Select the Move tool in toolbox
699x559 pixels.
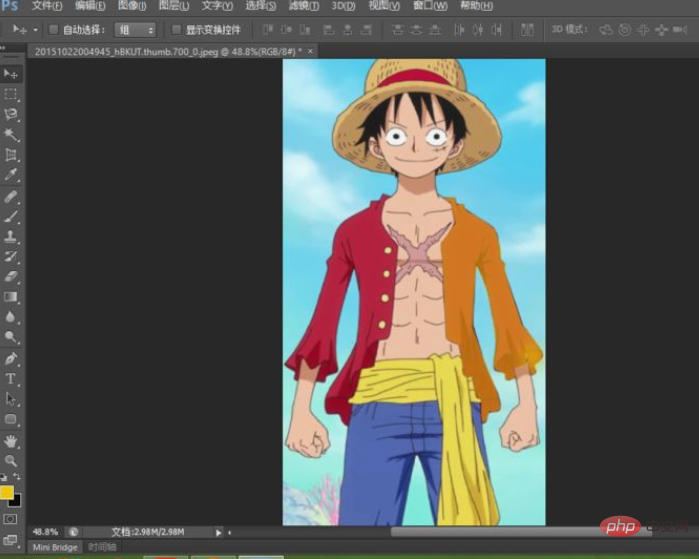click(x=10, y=74)
